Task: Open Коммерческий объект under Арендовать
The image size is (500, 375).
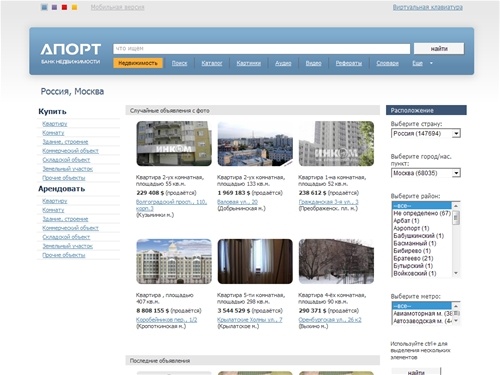Action: pyautogui.click(x=70, y=228)
